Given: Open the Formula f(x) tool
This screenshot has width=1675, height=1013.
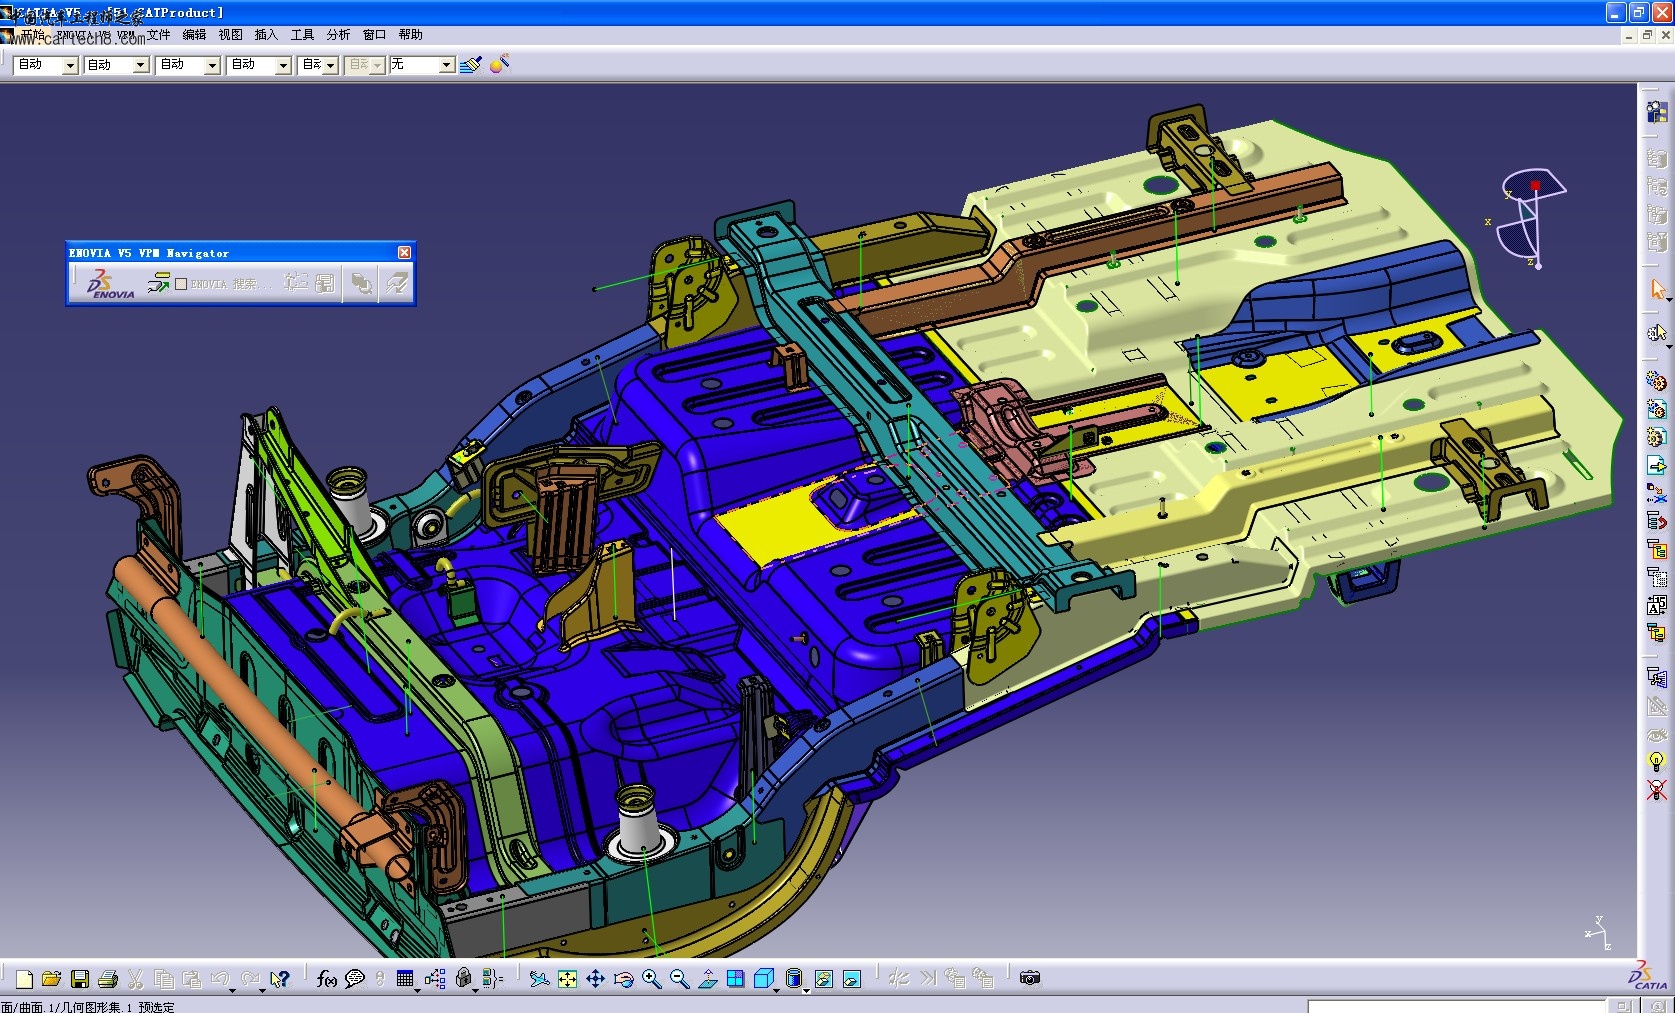Looking at the screenshot, I should (x=326, y=979).
